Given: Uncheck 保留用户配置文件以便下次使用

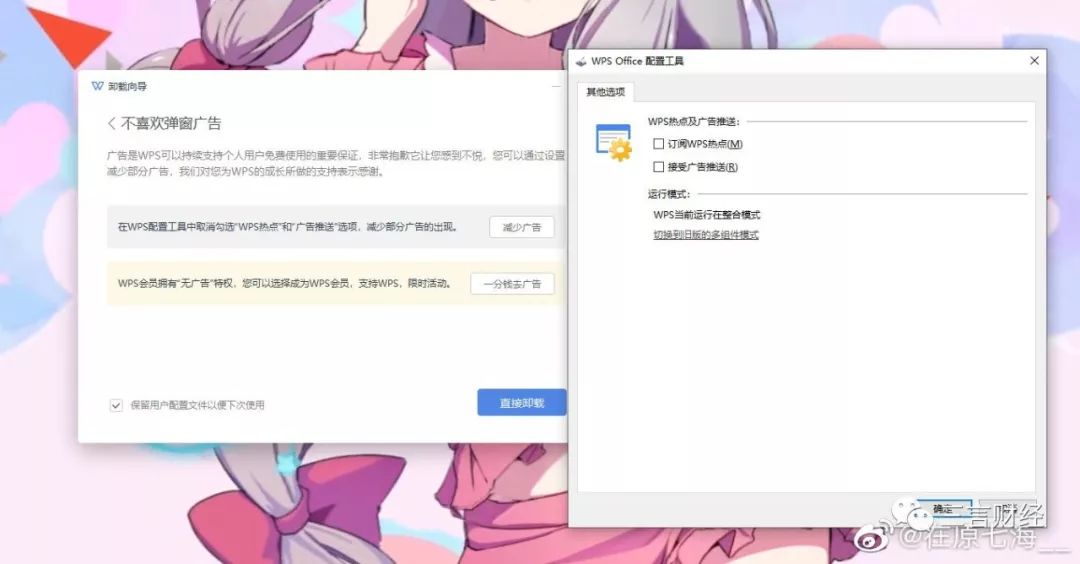Looking at the screenshot, I should click(x=116, y=405).
